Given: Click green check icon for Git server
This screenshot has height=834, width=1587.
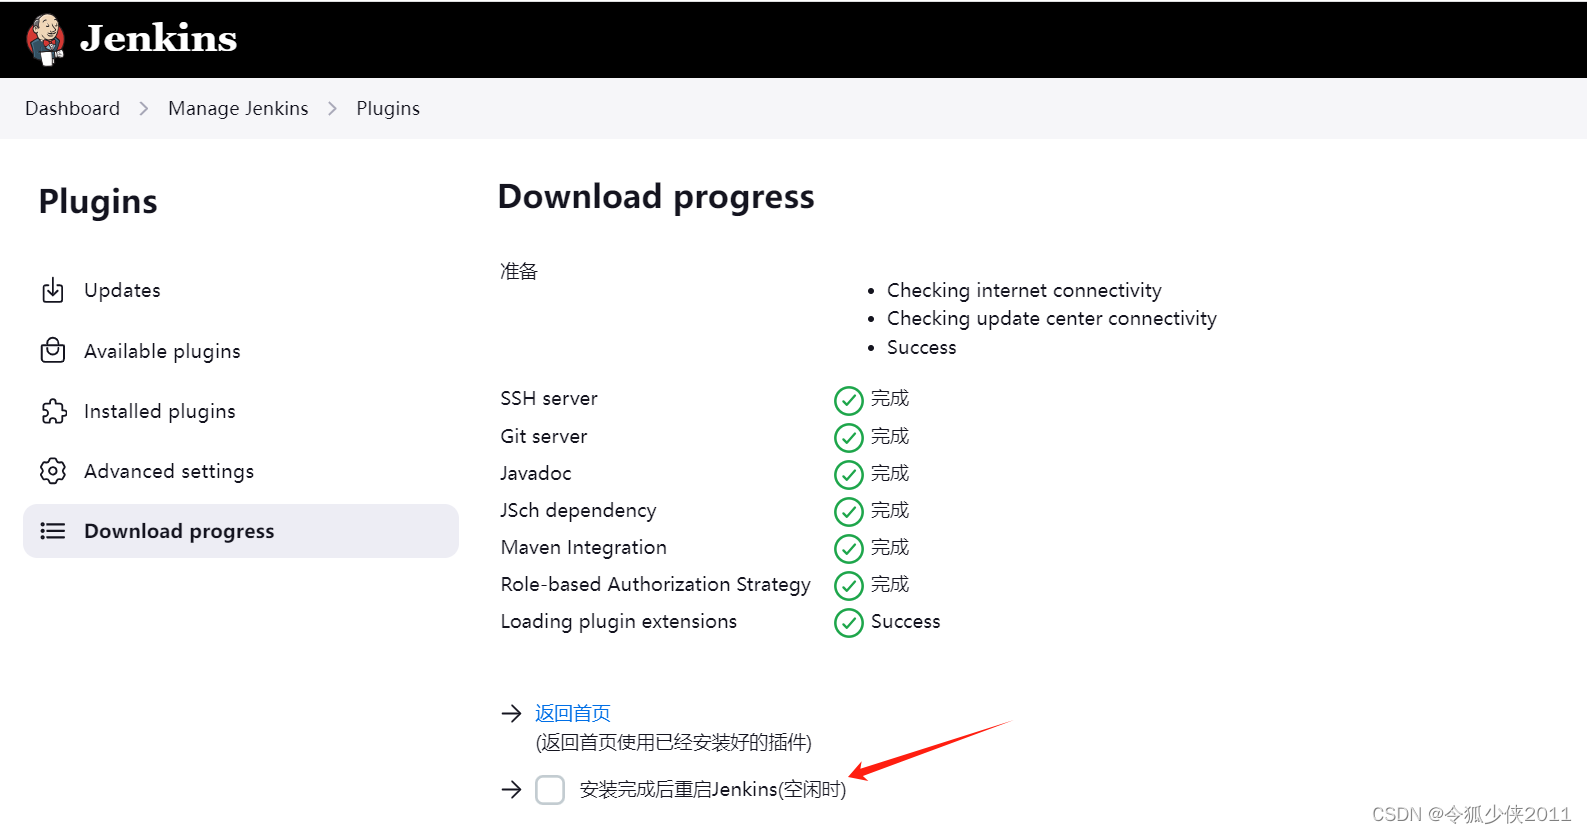Looking at the screenshot, I should [x=849, y=438].
